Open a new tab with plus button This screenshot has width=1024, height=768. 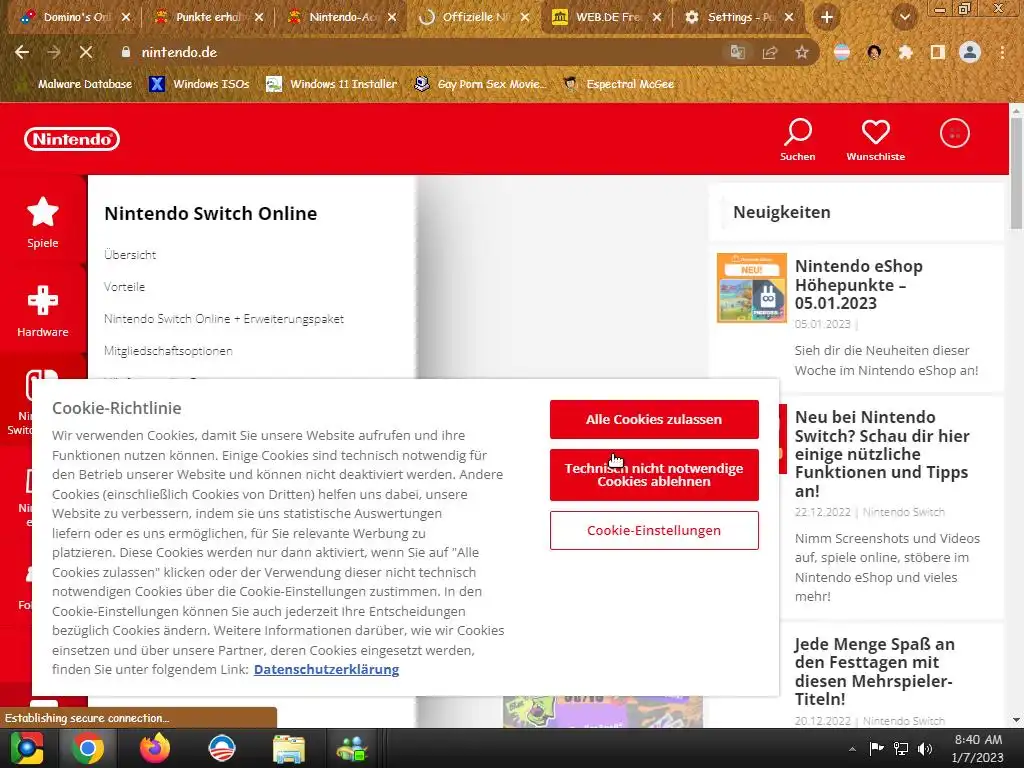tap(827, 17)
